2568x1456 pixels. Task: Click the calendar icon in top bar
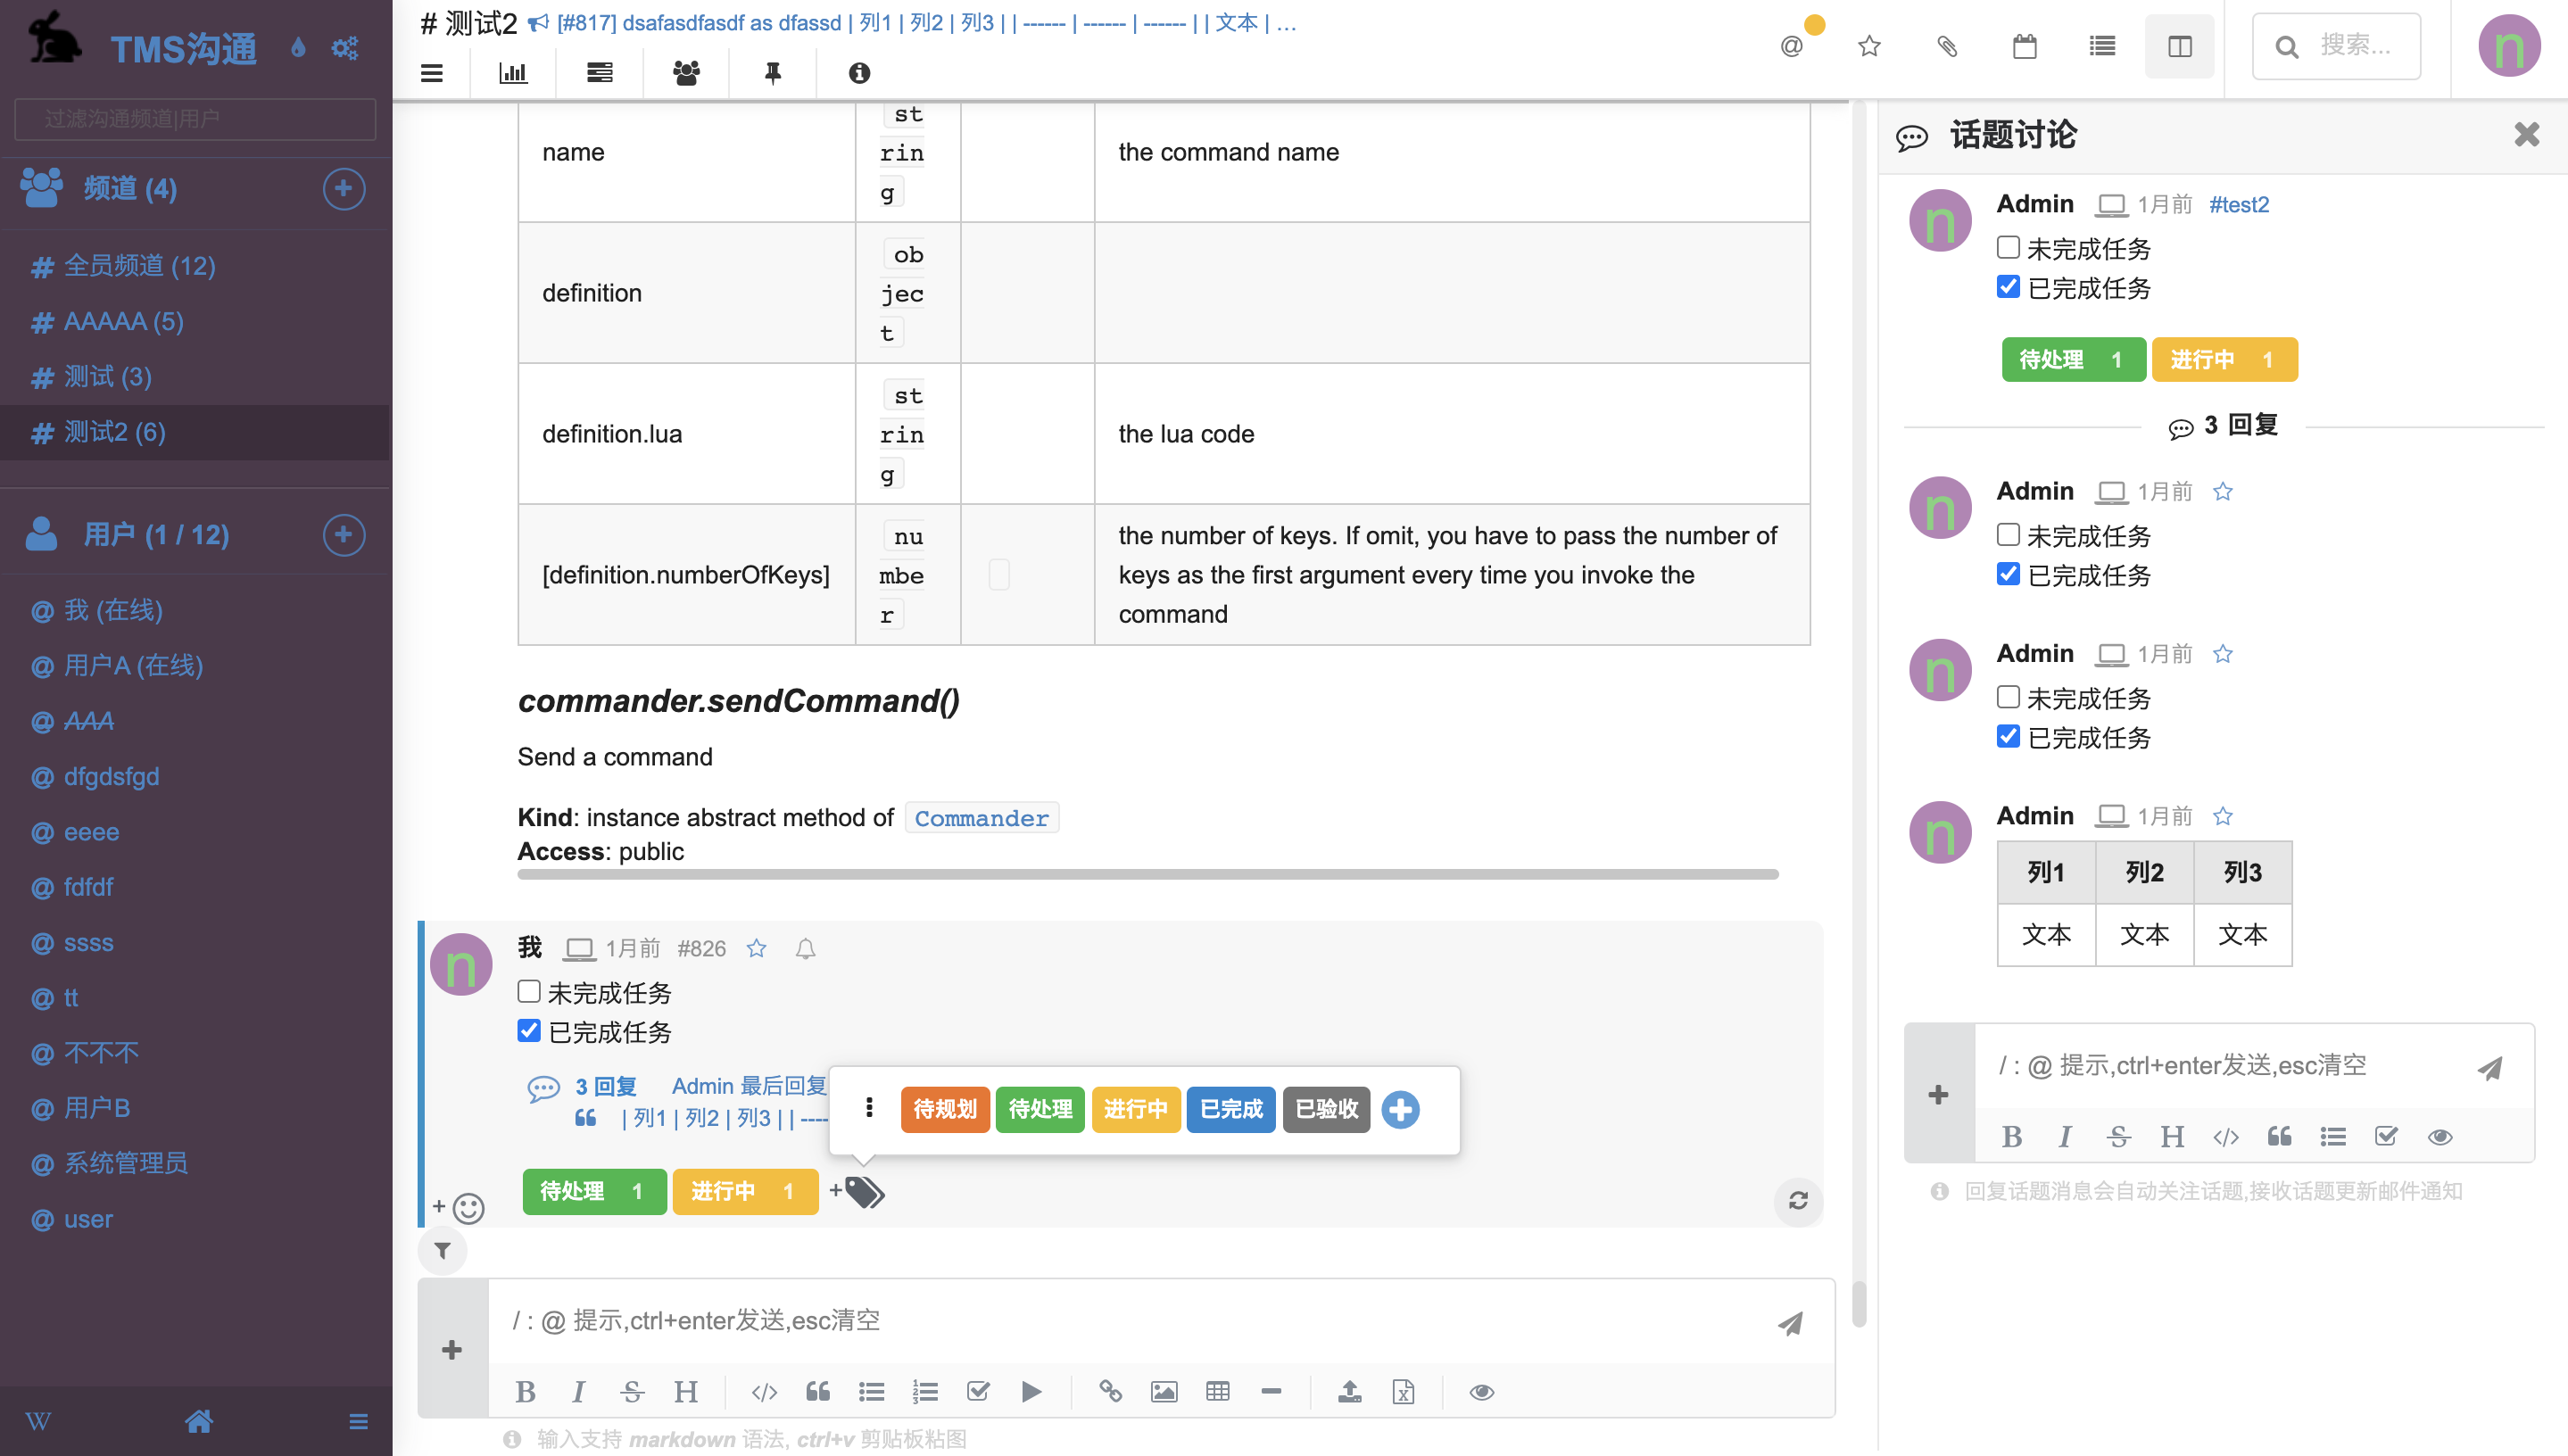[2024, 46]
